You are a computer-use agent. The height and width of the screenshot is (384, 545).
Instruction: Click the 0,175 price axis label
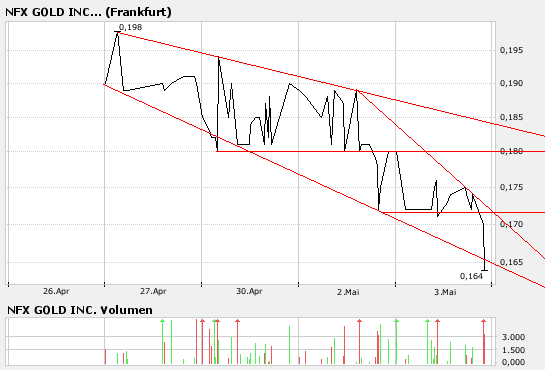pyautogui.click(x=511, y=187)
